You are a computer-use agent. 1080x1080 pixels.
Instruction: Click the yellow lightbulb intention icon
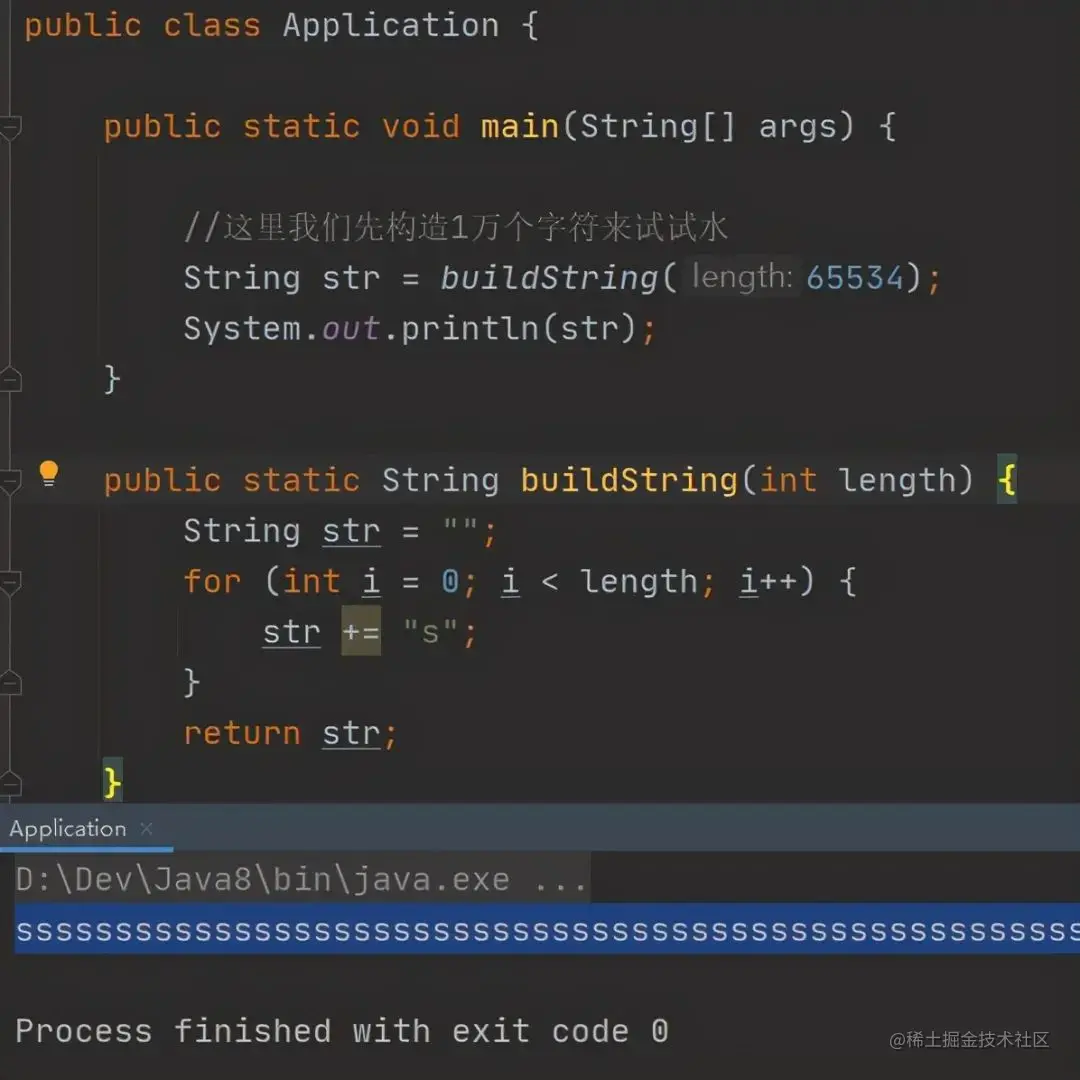(49, 474)
